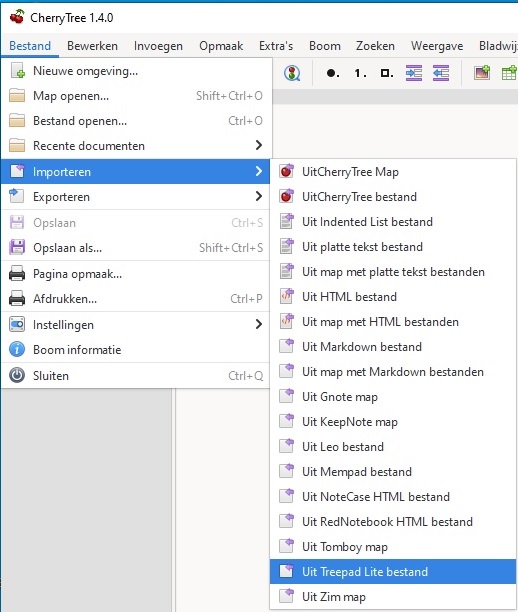Click the import icon beside Uit Zim map

pos(287,596)
